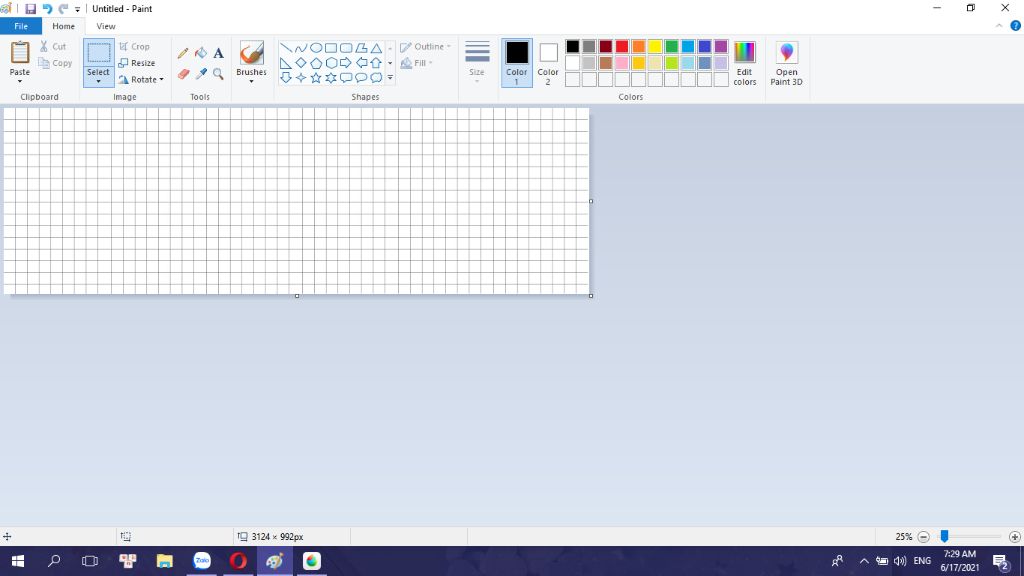The height and width of the screenshot is (576, 1024).
Task: Choose the Diamond shape
Action: click(300, 63)
